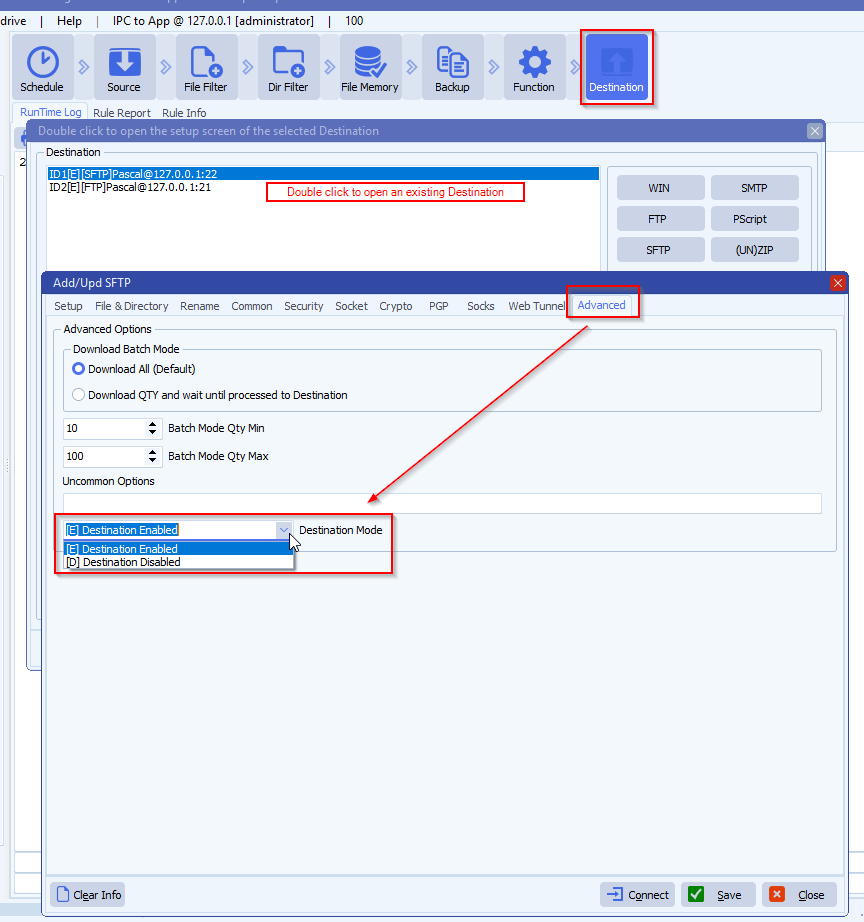864x922 pixels.
Task: Close the Add/Upd SFTP dialog
Action: point(838,283)
